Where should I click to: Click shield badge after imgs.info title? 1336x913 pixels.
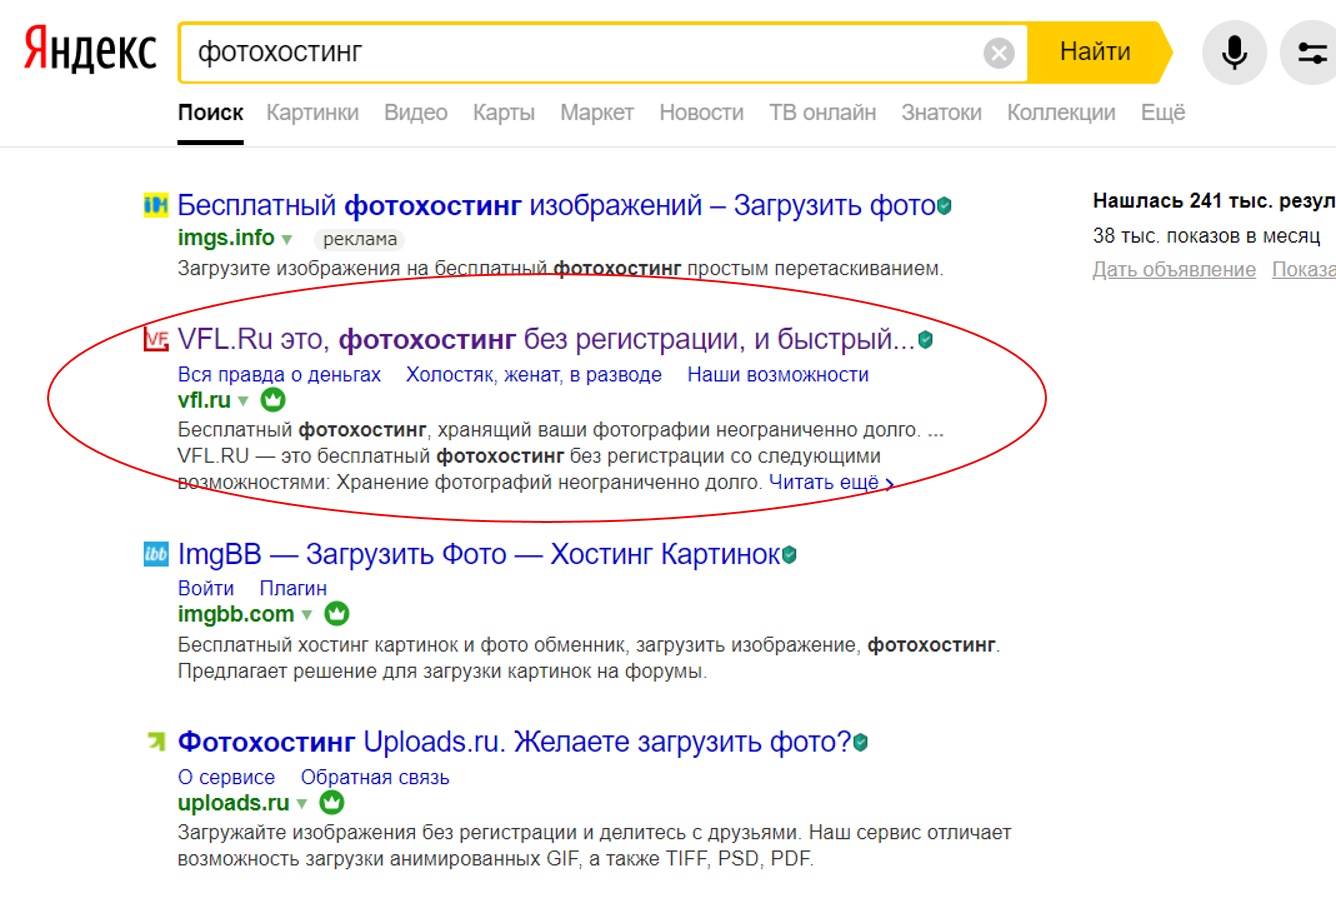[944, 206]
